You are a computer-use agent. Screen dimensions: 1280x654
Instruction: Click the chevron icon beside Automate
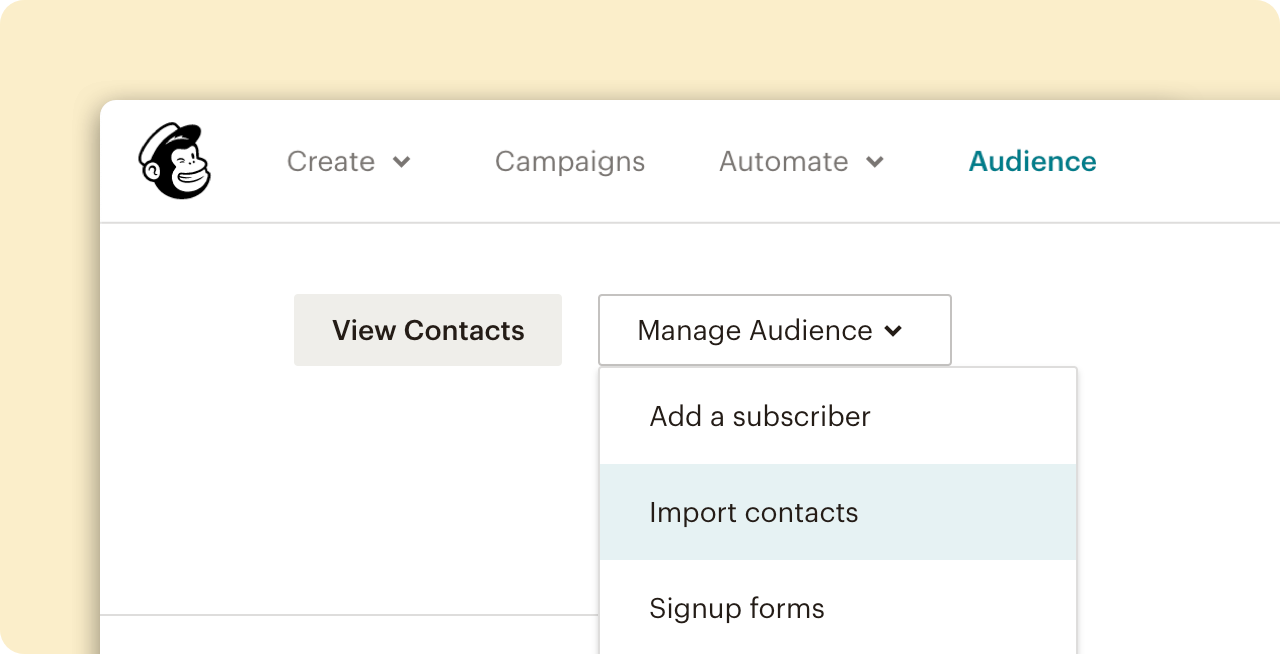tap(875, 162)
